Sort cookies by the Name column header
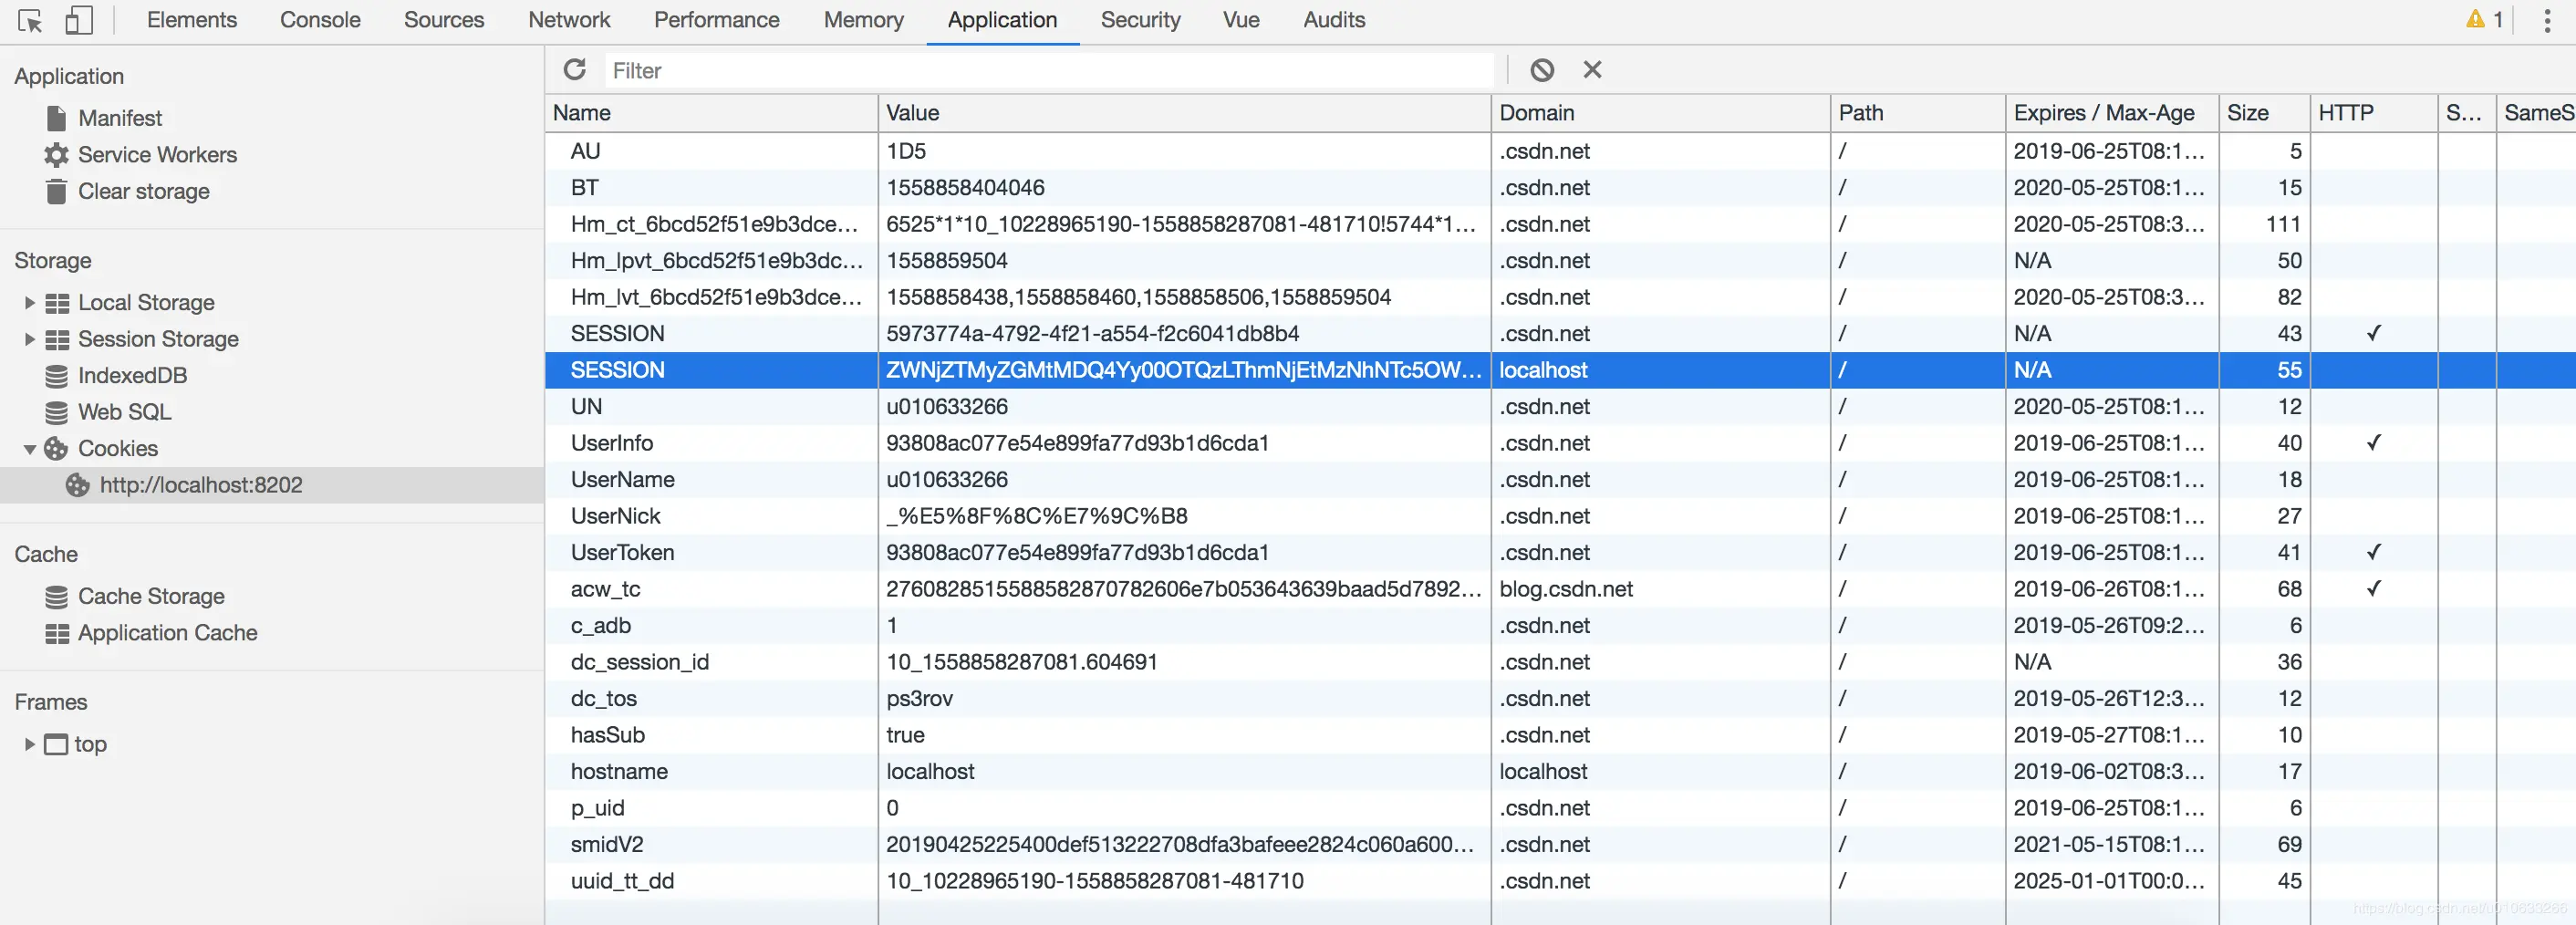The image size is (2576, 925). (x=711, y=113)
